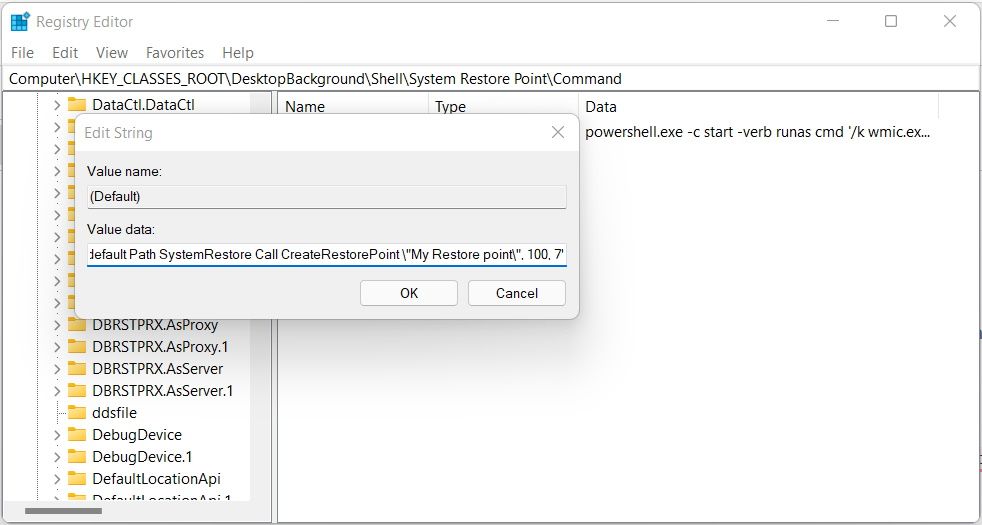The image size is (982, 525).
Task: Select the DBRSTPRX.AsServer.1 tree item
Action: click(x=163, y=390)
